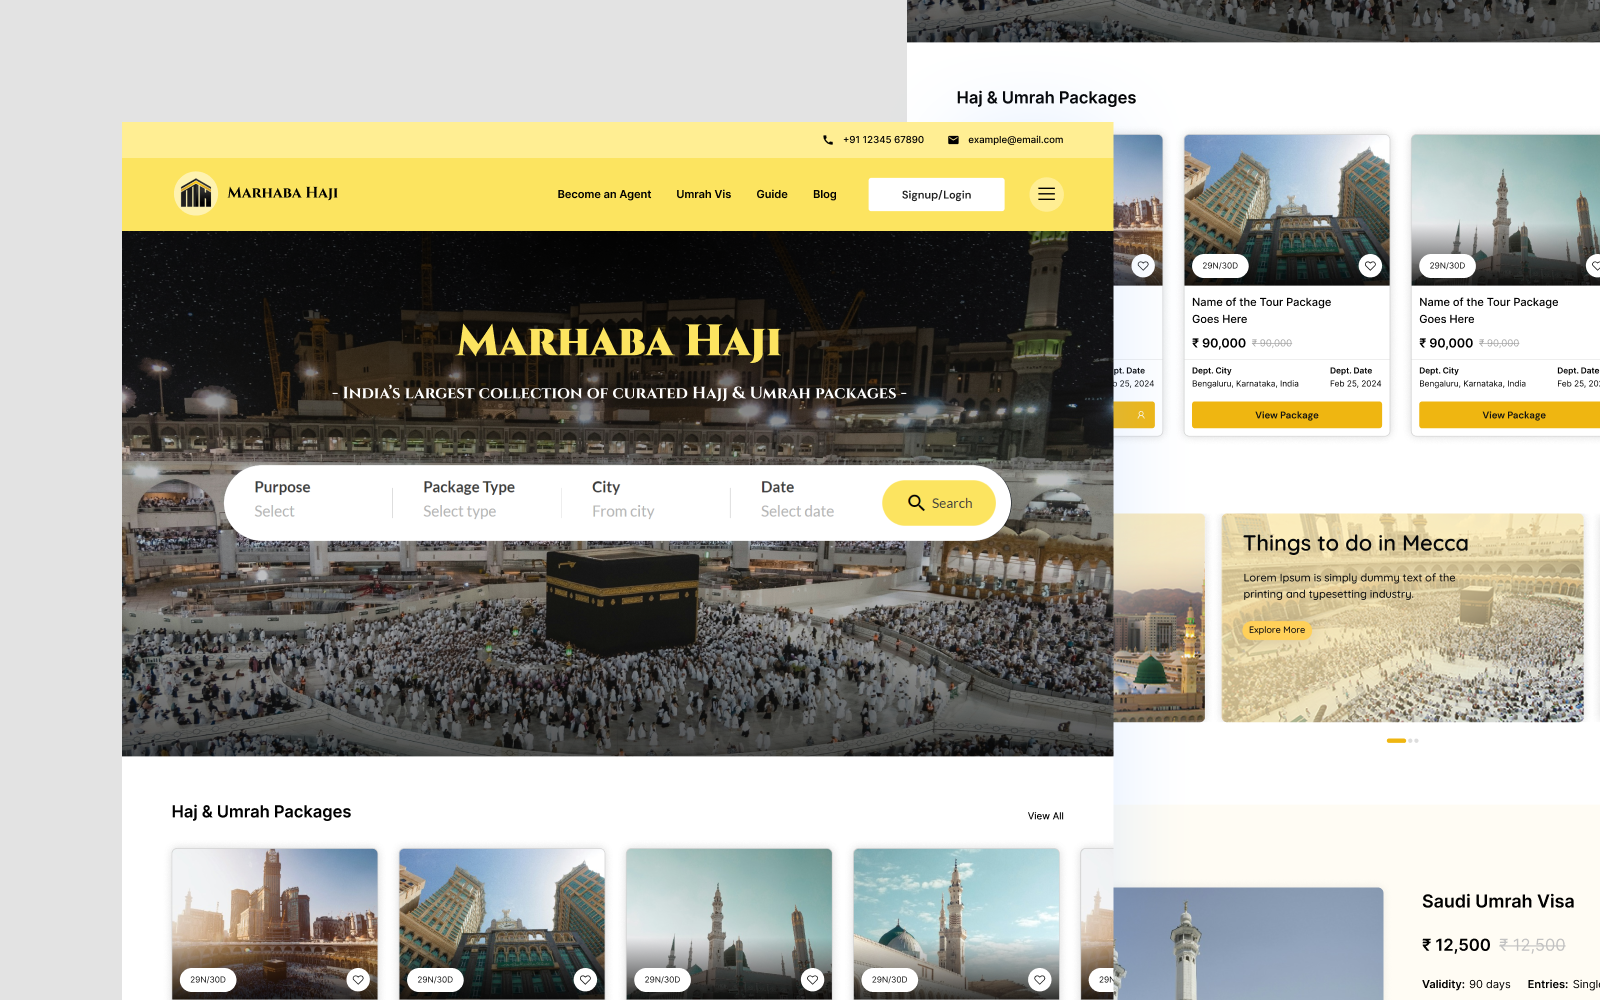This screenshot has height=1000, width=1600.
Task: Open the Date select dropdown
Action: tap(797, 499)
